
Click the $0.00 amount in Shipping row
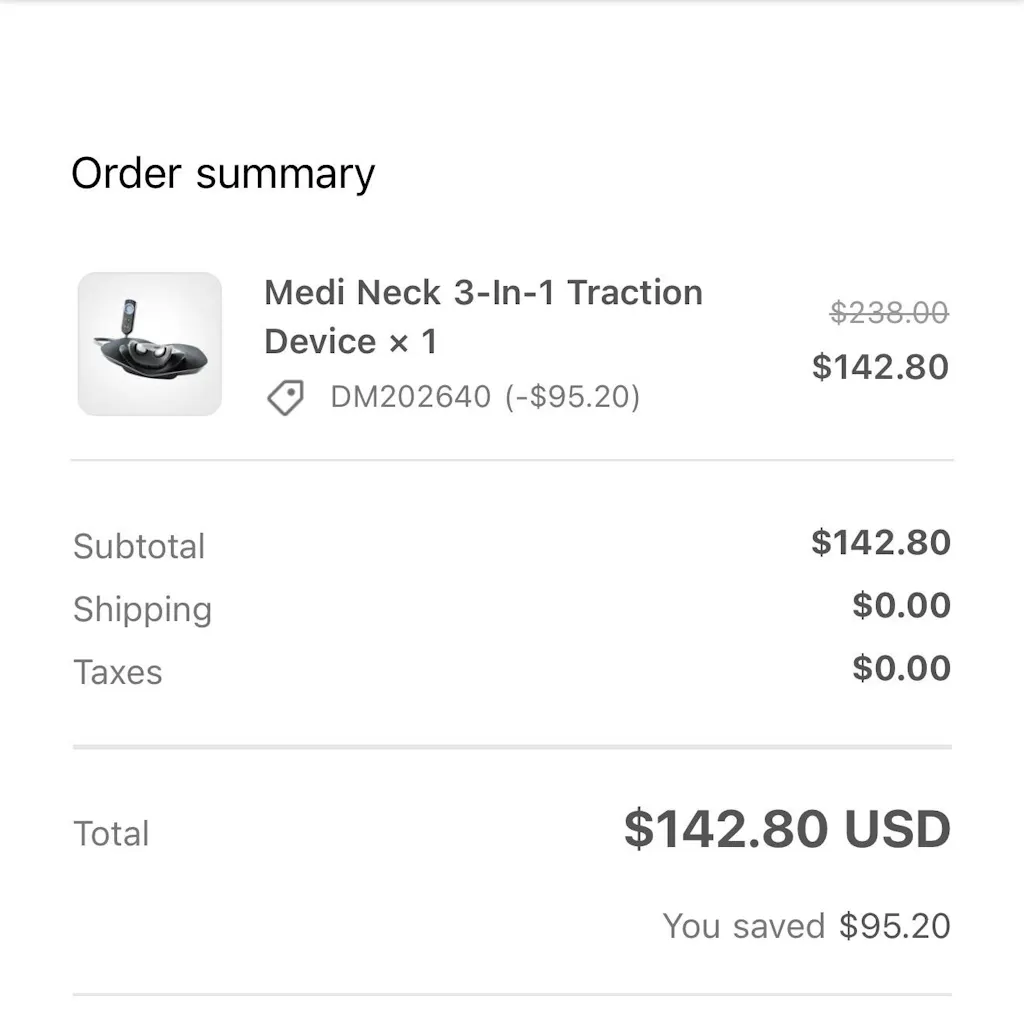(x=901, y=606)
